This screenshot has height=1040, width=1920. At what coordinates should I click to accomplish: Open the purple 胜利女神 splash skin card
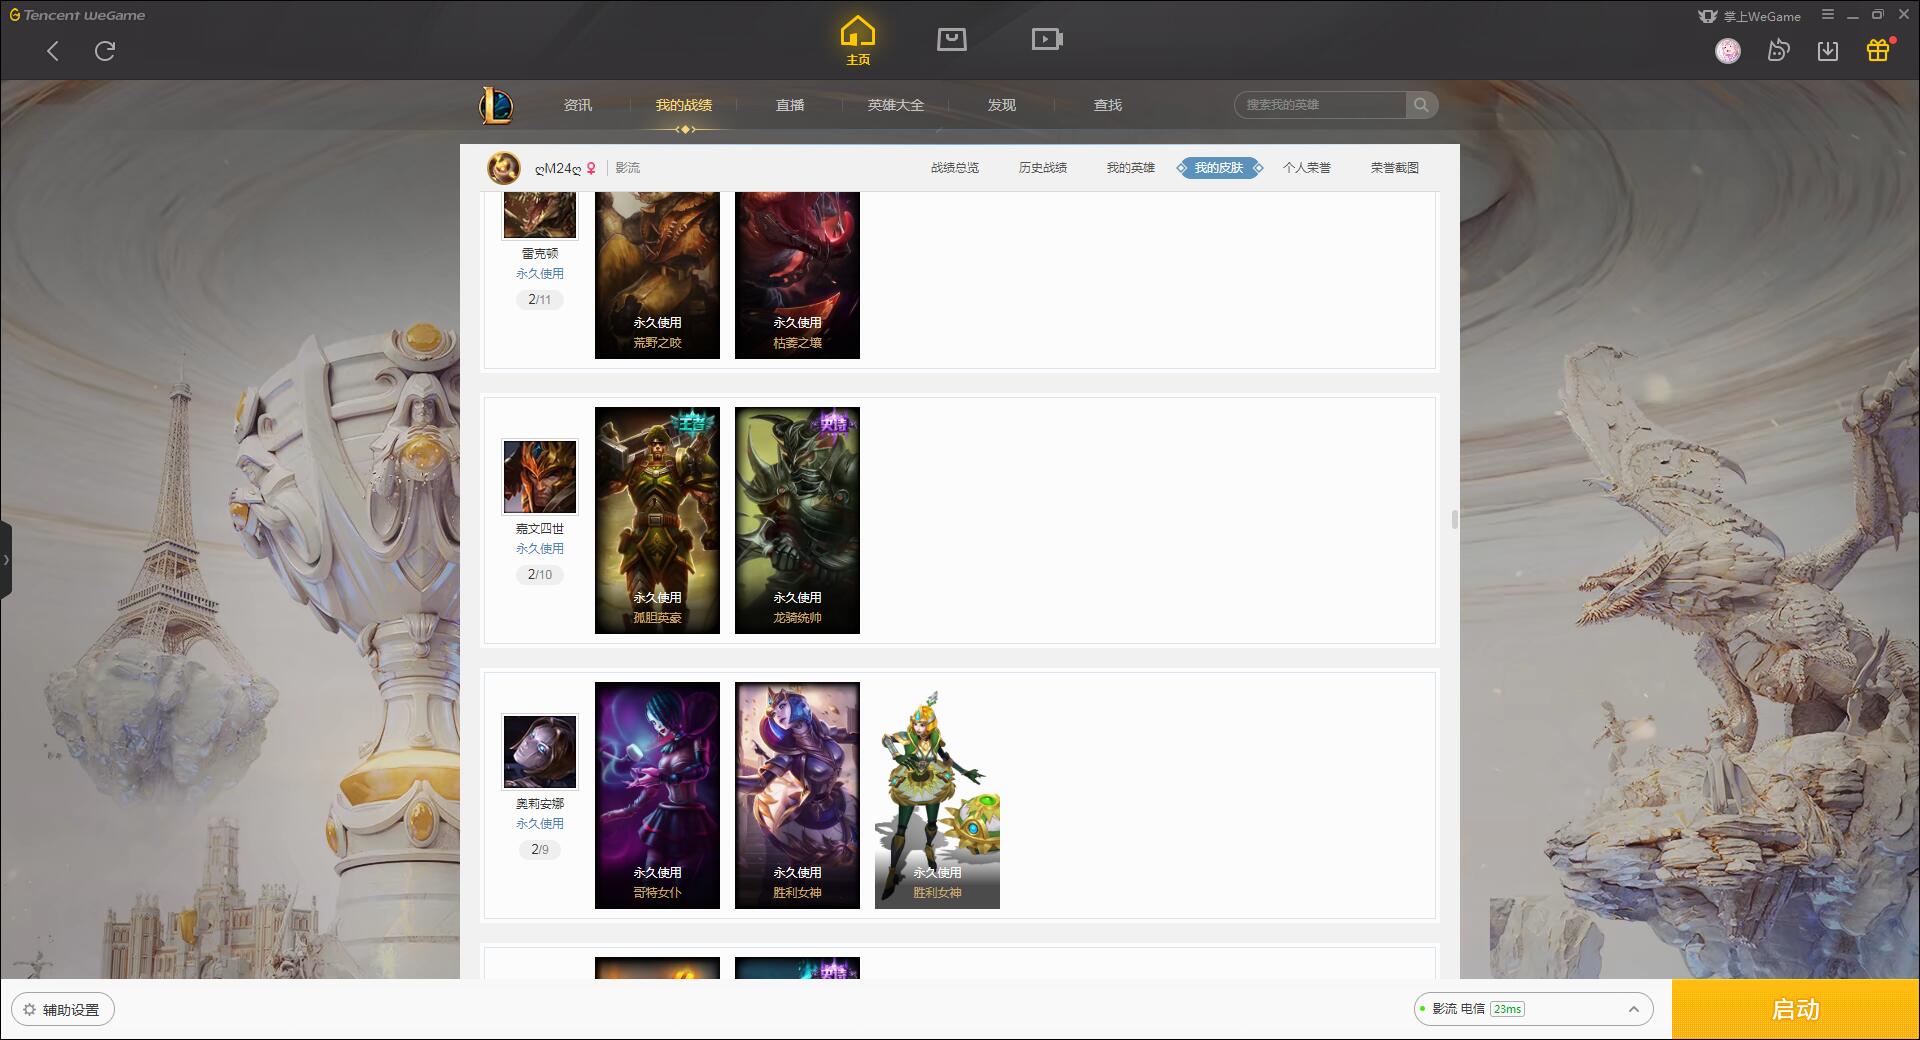(797, 795)
